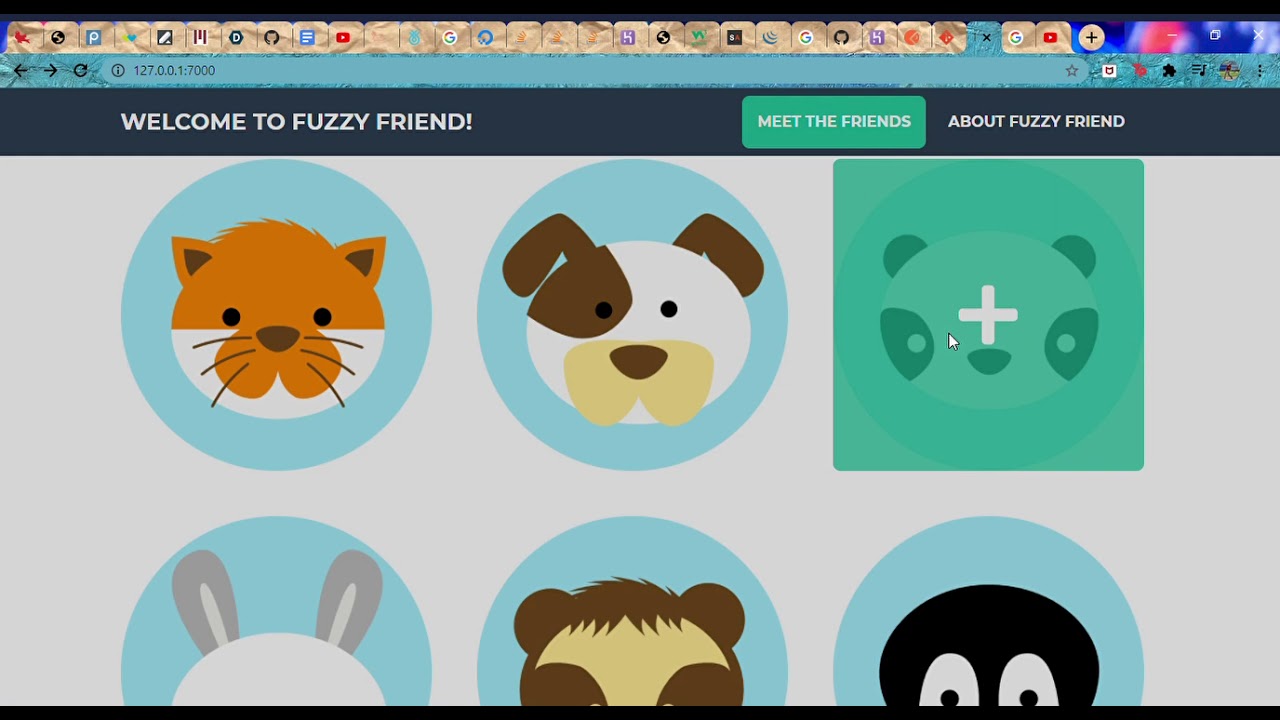Reload the page with the refresh icon
Image resolution: width=1280 pixels, height=720 pixels.
point(81,71)
